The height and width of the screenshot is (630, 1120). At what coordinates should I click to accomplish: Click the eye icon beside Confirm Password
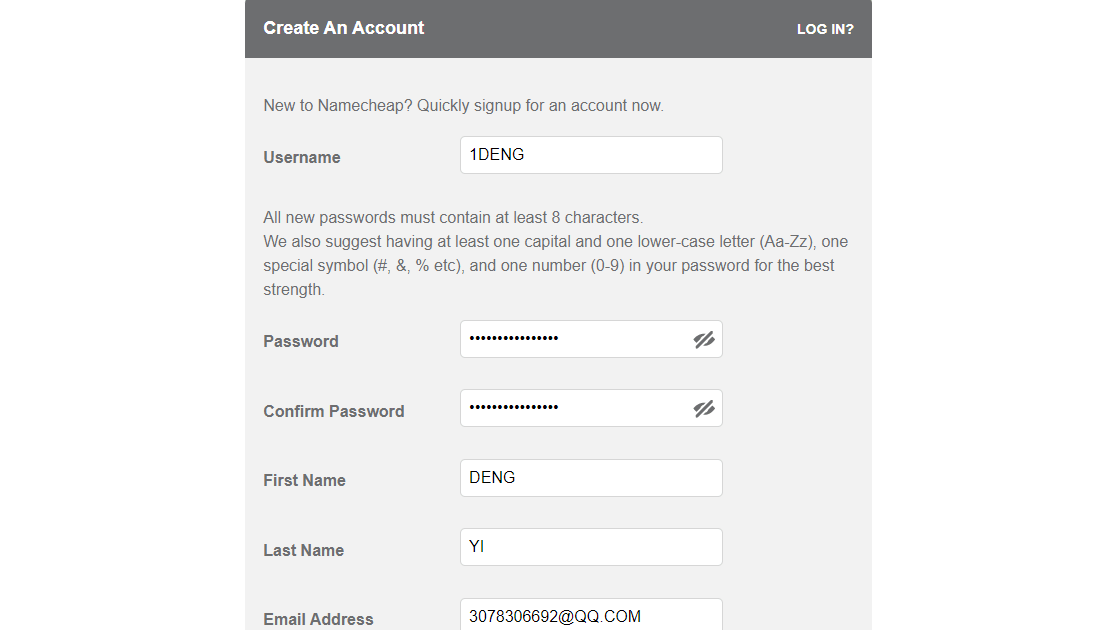[x=704, y=408]
